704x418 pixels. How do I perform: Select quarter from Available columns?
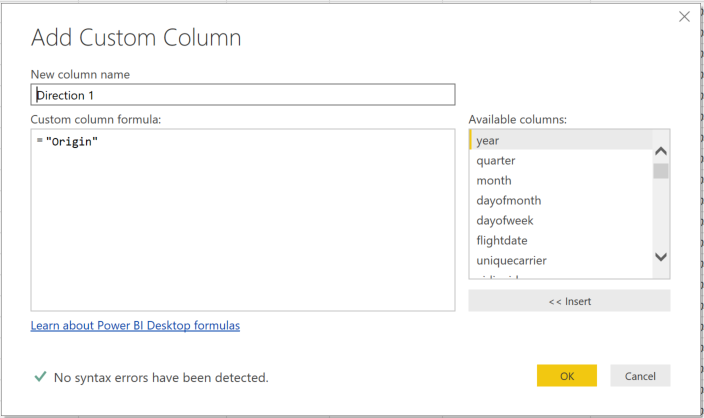pos(560,161)
